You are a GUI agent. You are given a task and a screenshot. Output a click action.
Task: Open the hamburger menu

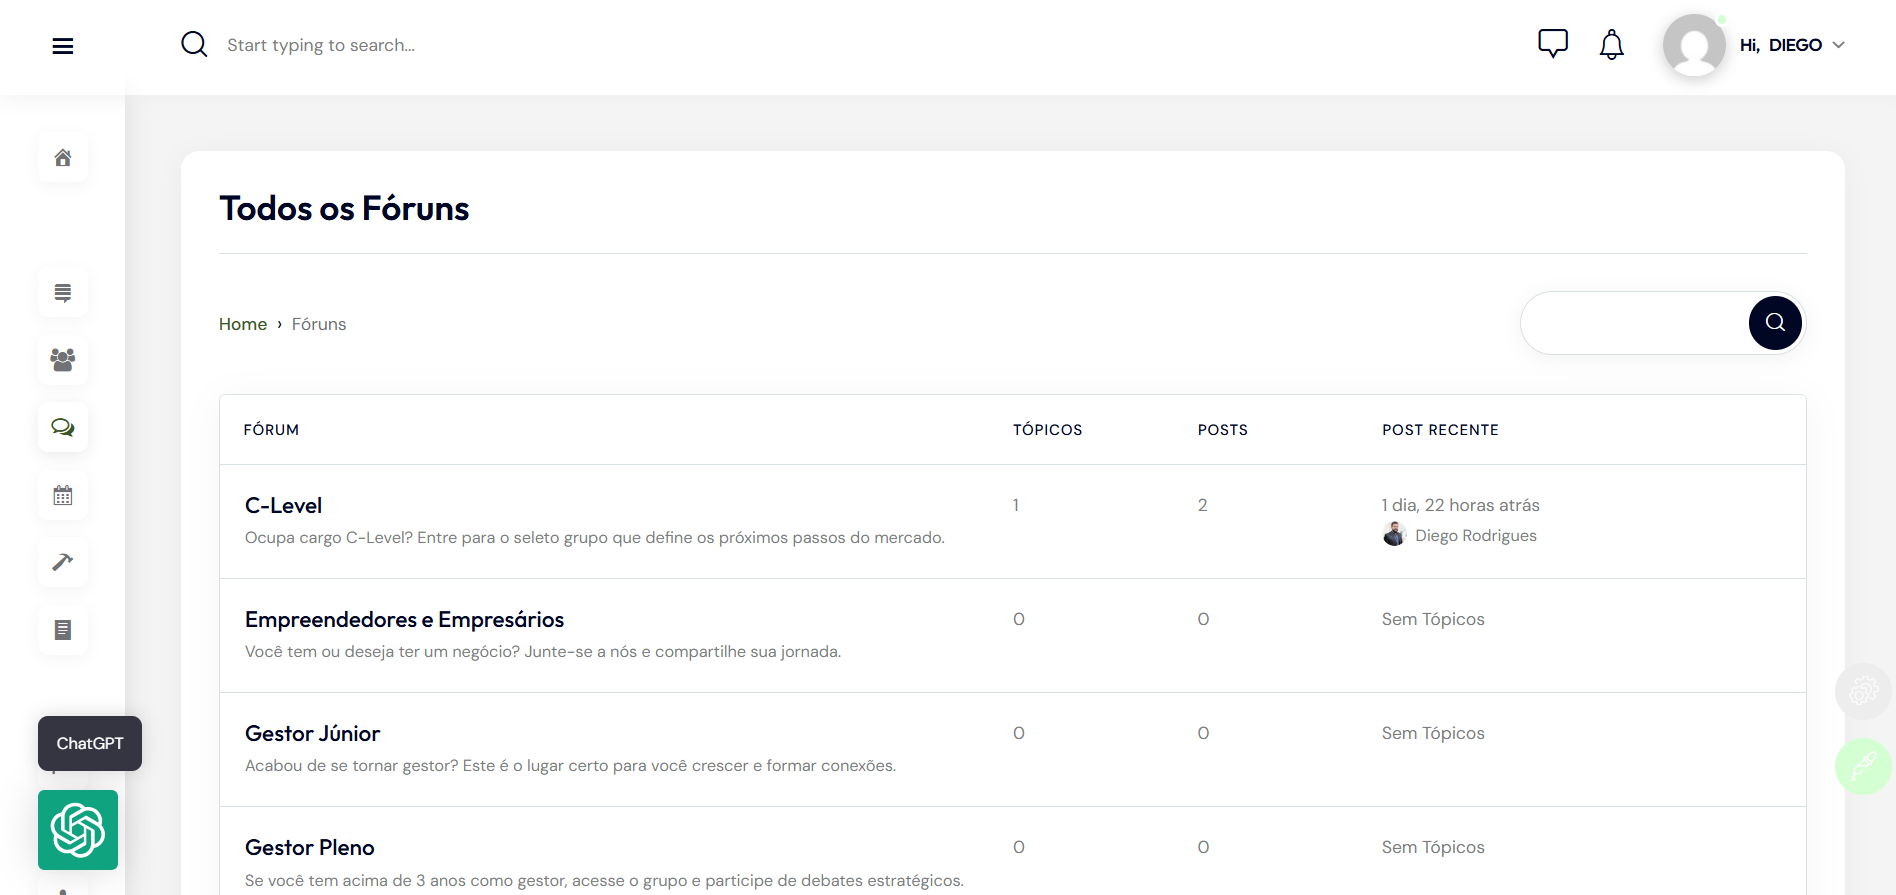click(63, 46)
